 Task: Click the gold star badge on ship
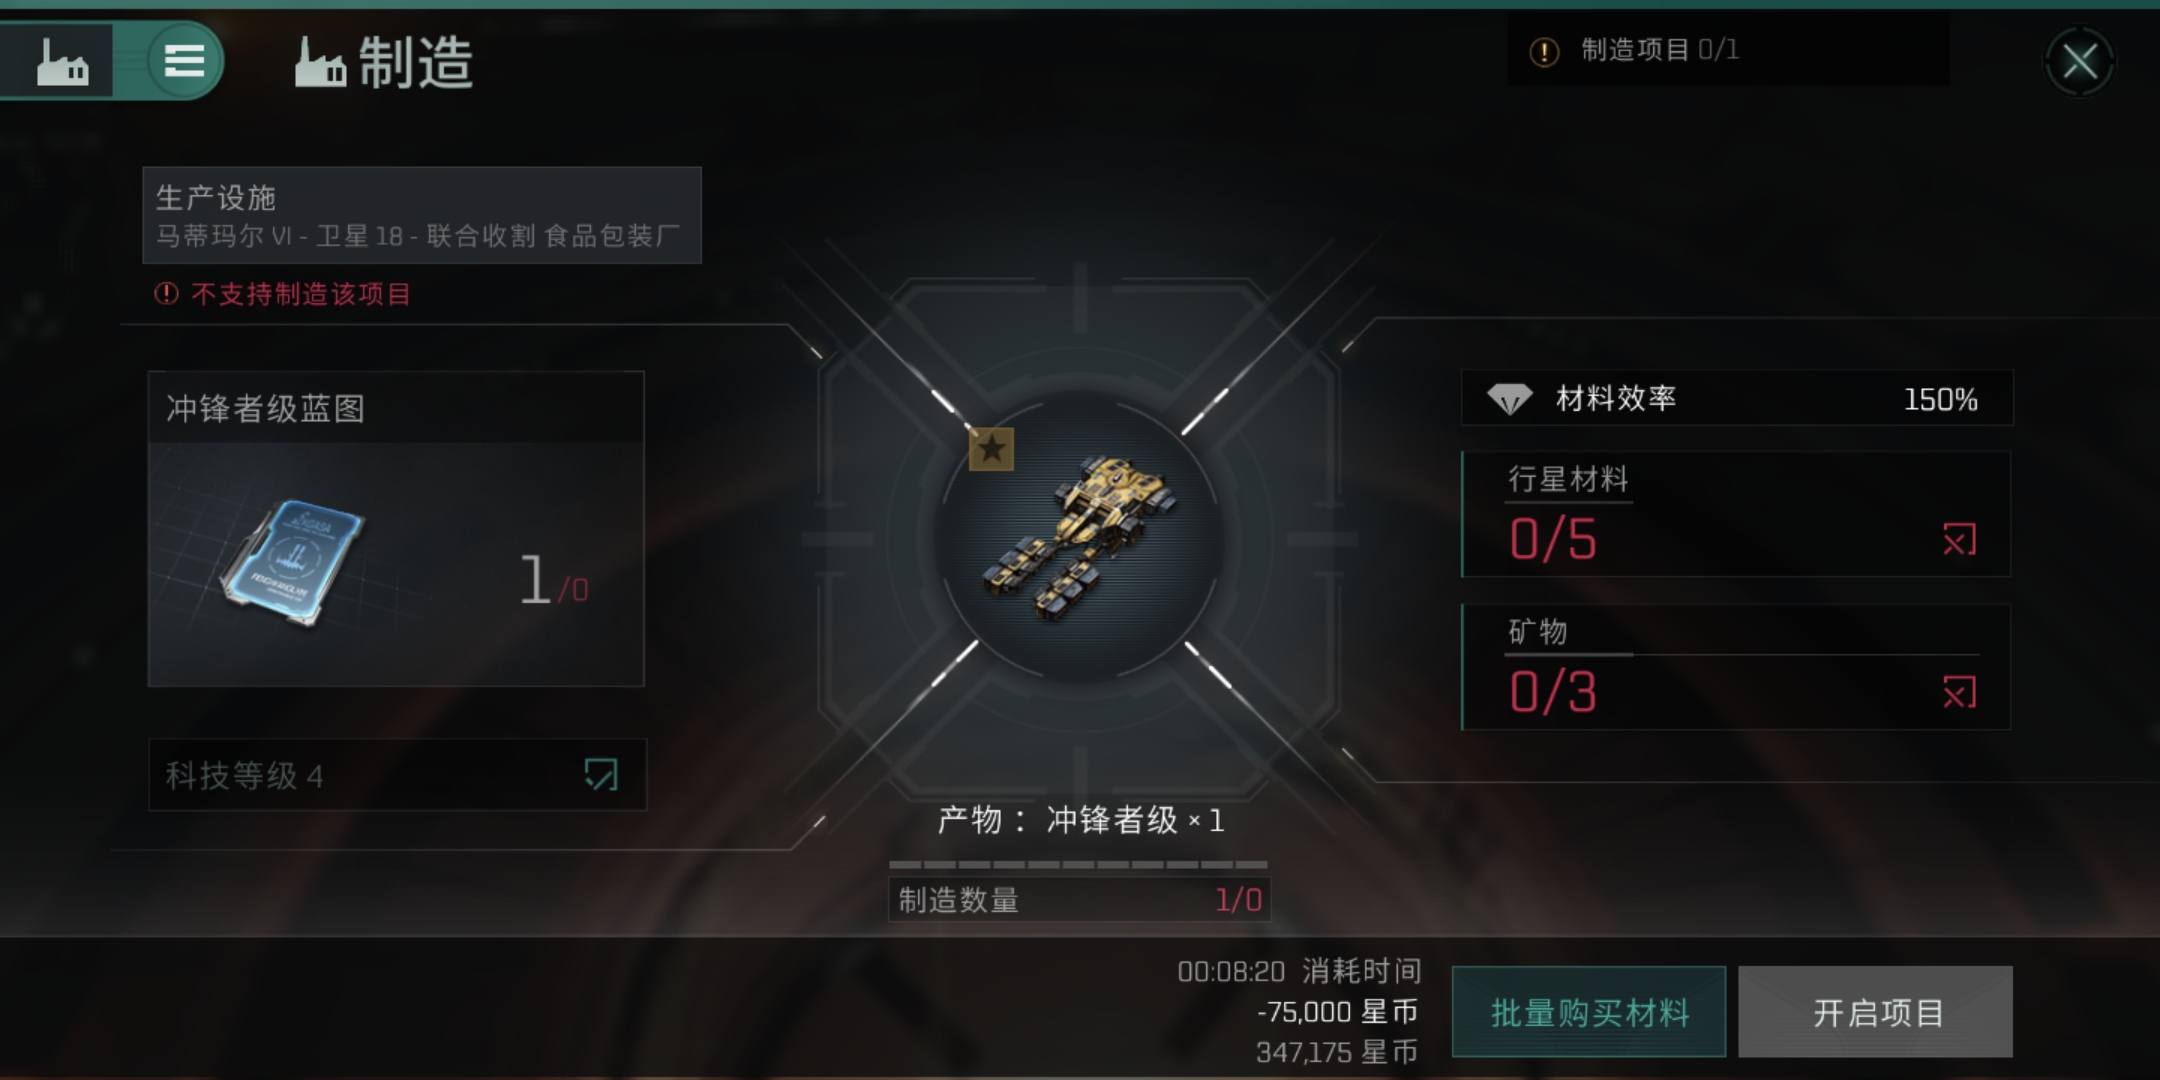coord(991,449)
